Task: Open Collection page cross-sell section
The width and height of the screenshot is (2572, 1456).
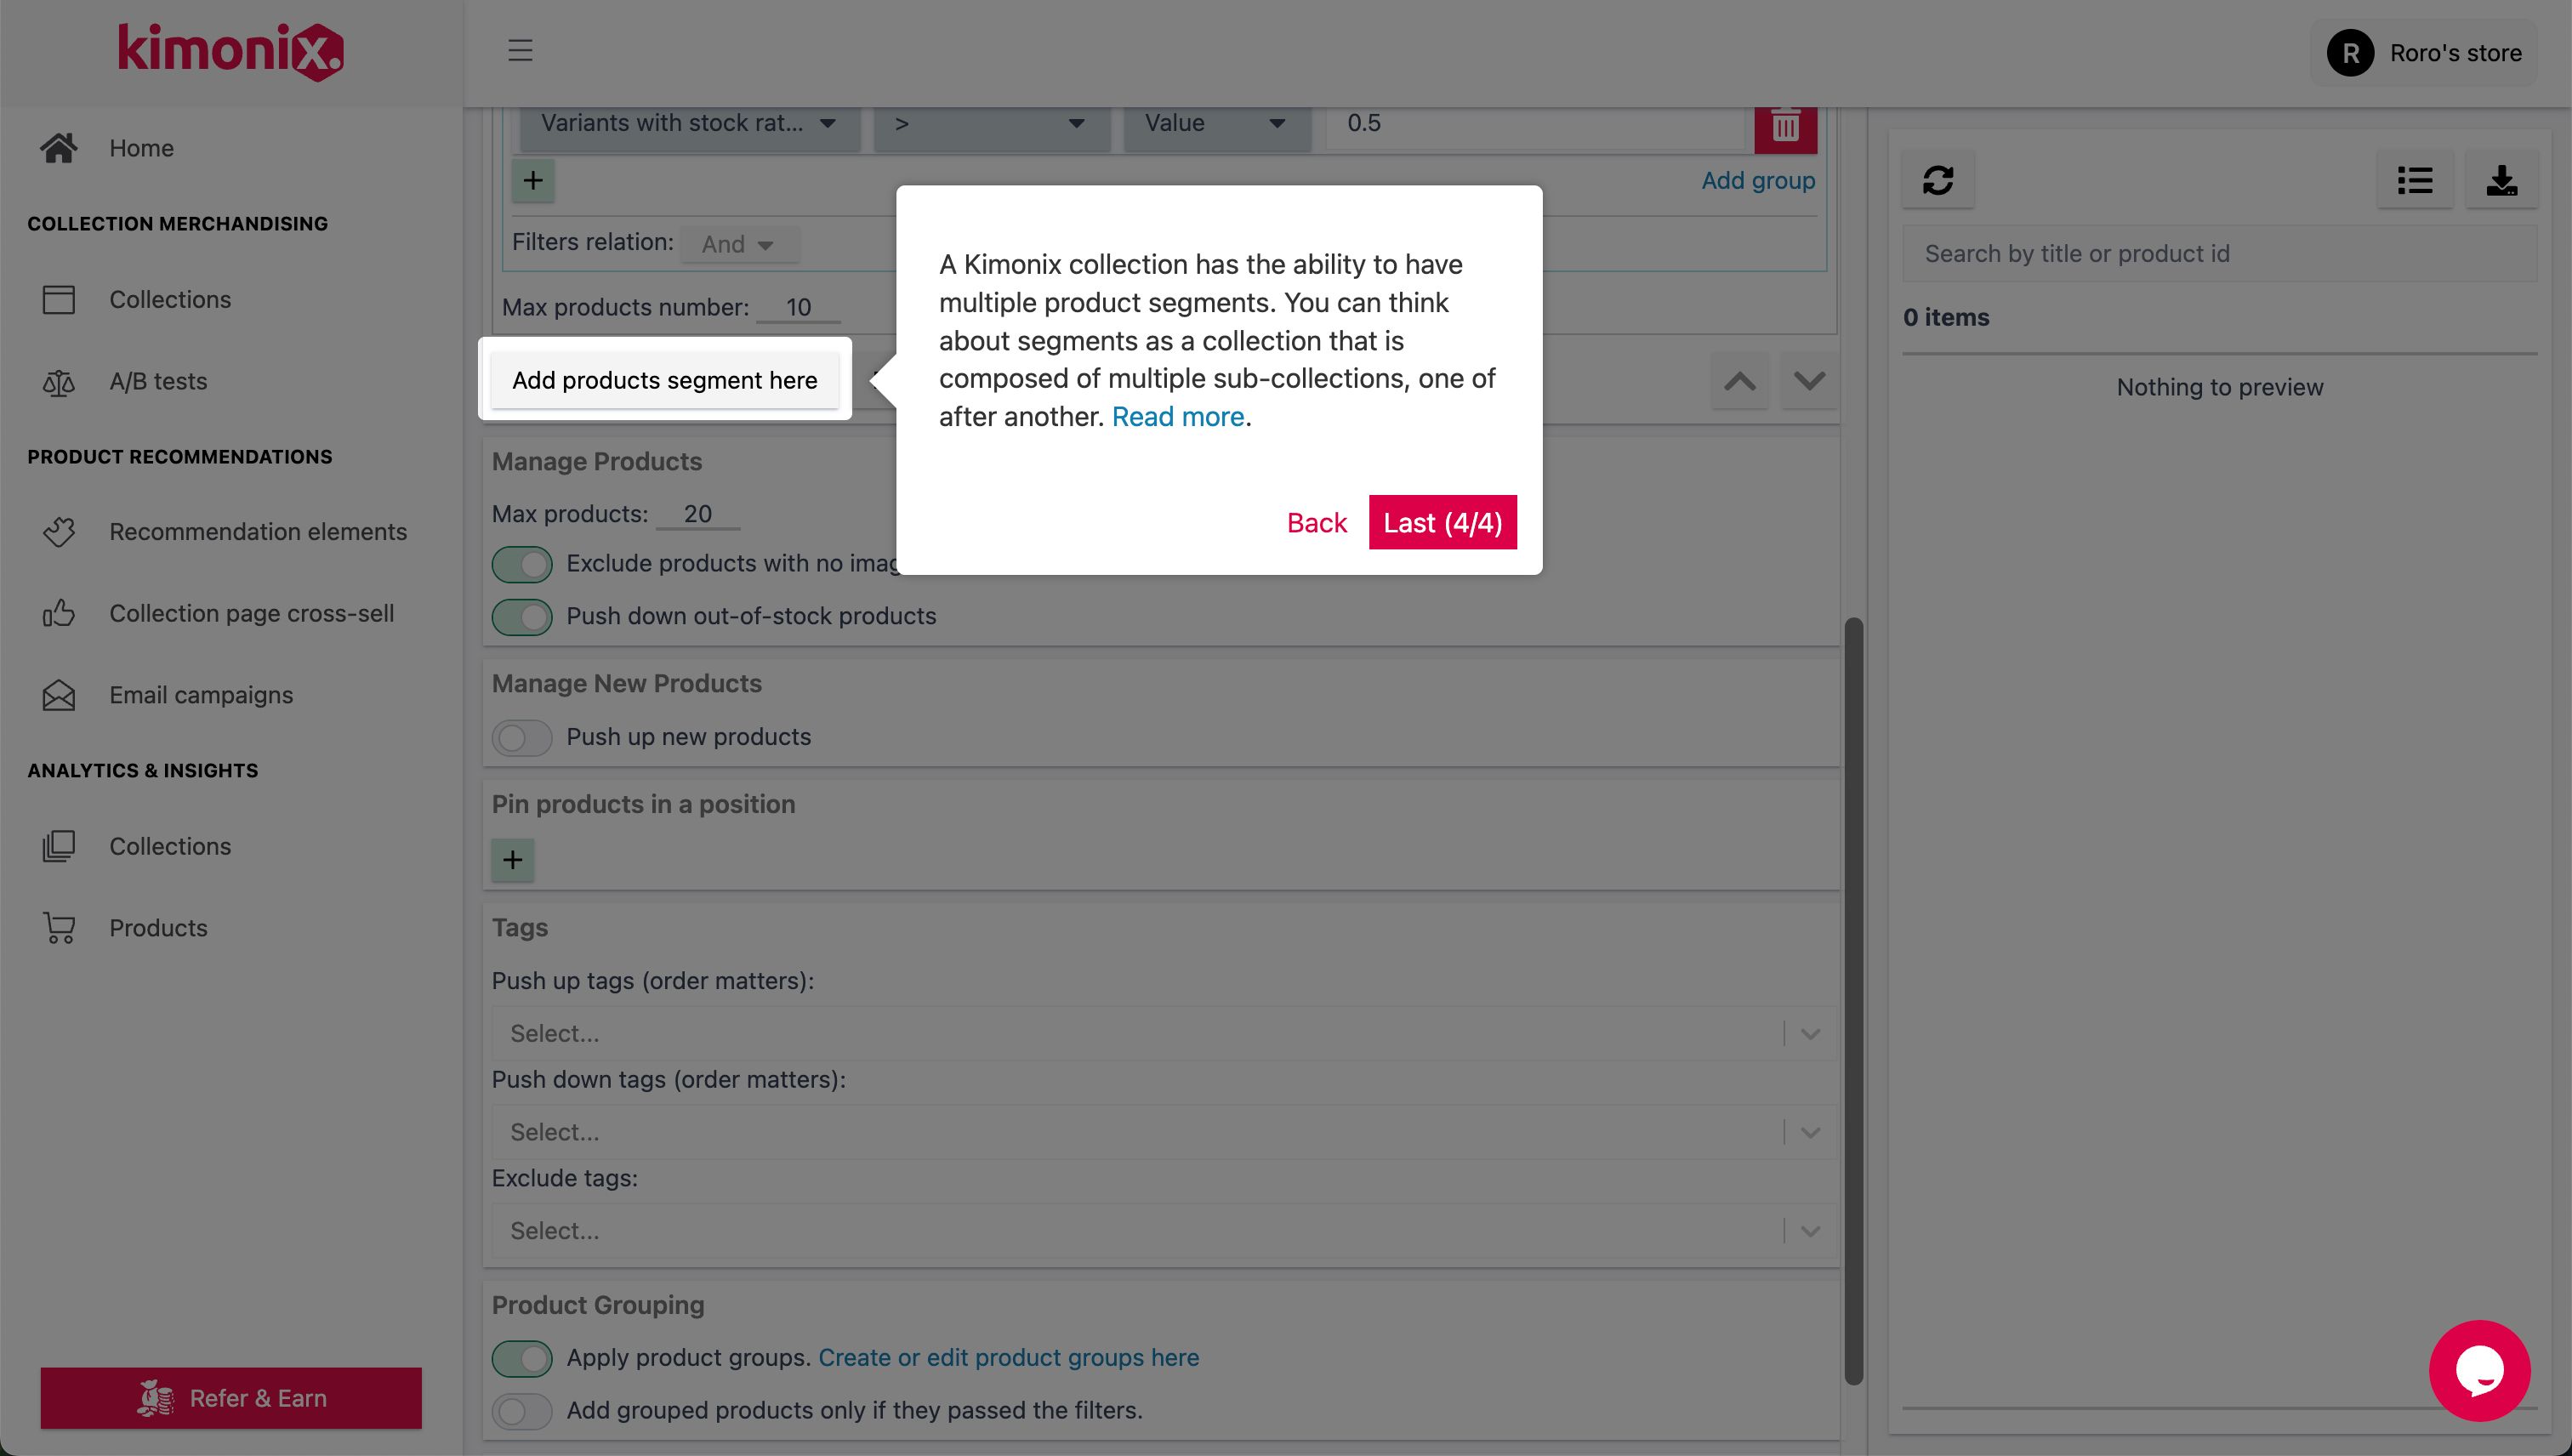Action: click(251, 613)
